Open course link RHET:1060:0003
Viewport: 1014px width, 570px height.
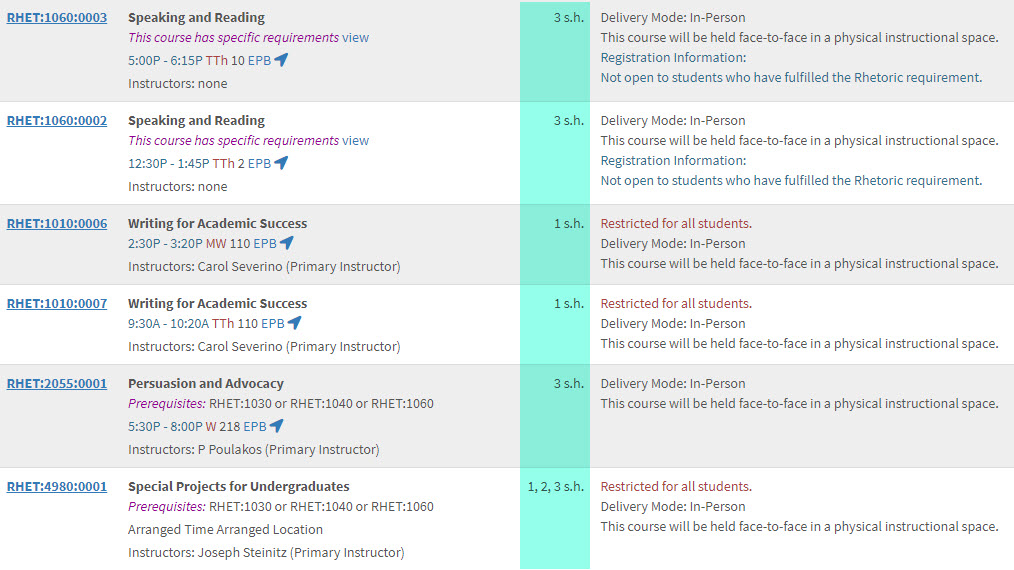coord(57,17)
